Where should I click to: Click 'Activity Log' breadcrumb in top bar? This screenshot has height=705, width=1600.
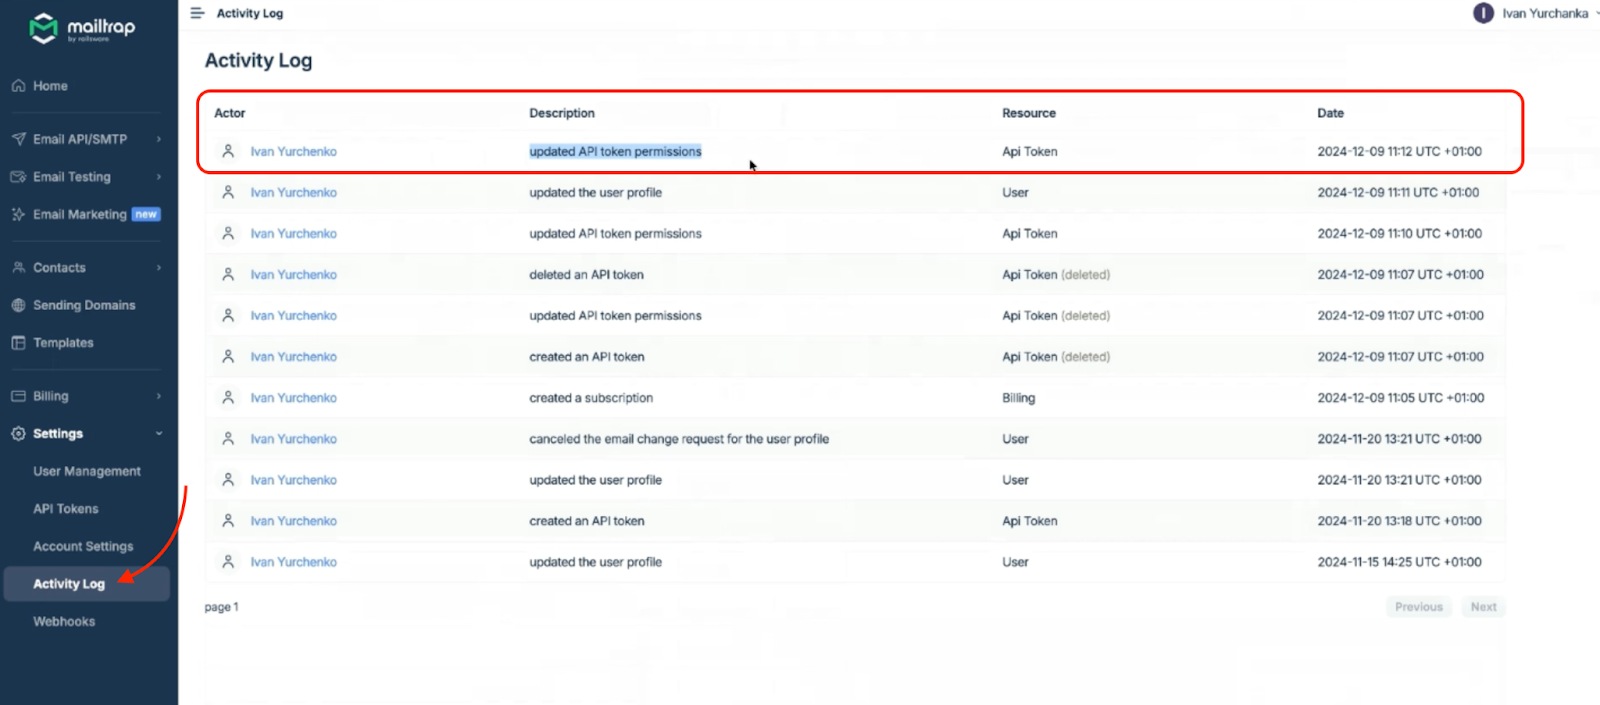[x=250, y=13]
